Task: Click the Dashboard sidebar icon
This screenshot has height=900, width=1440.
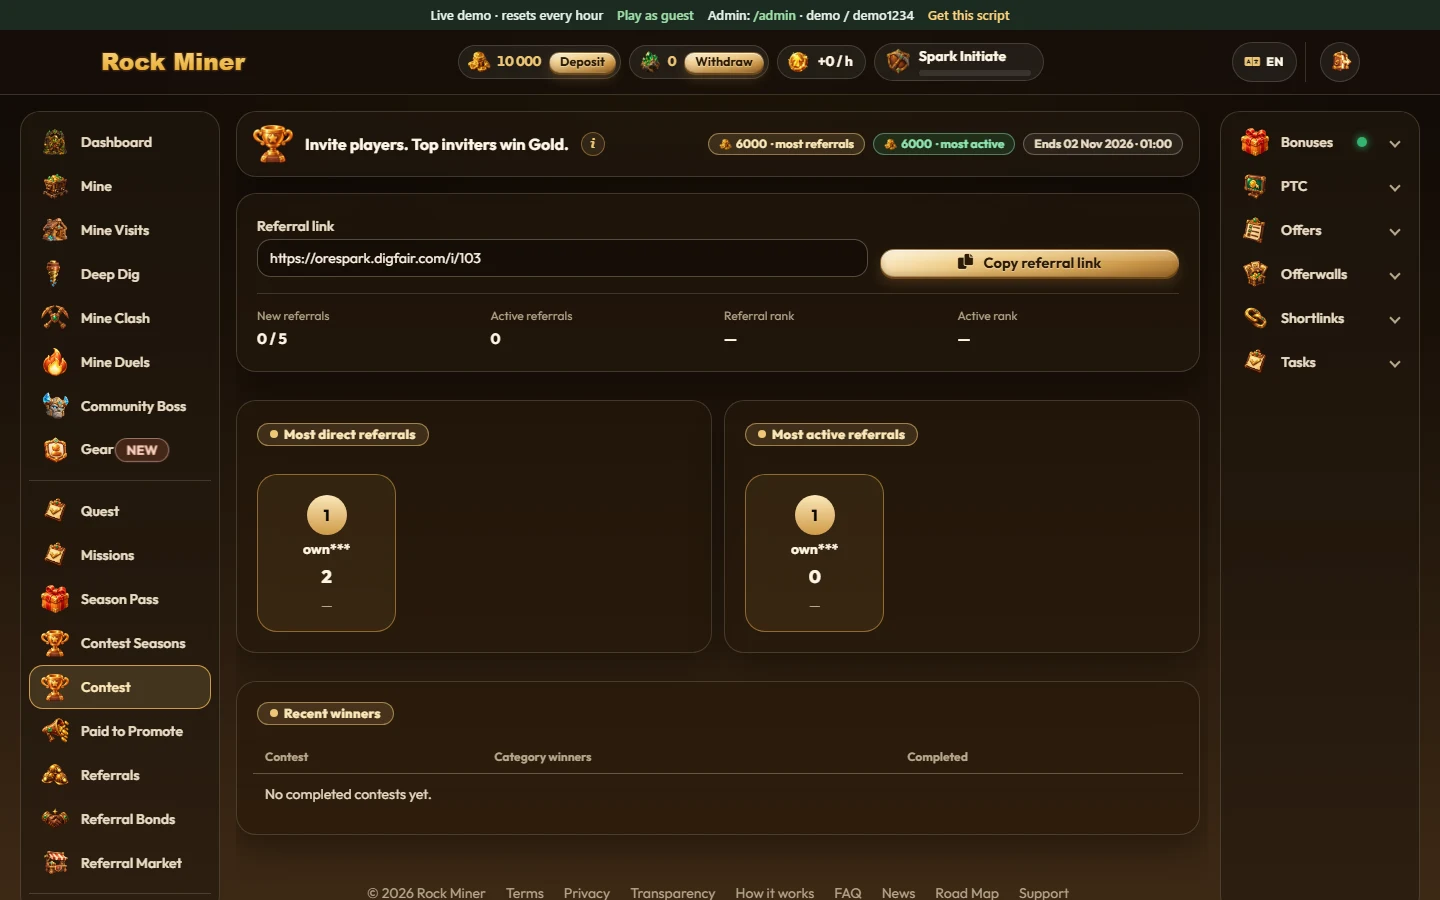Action: 55,142
